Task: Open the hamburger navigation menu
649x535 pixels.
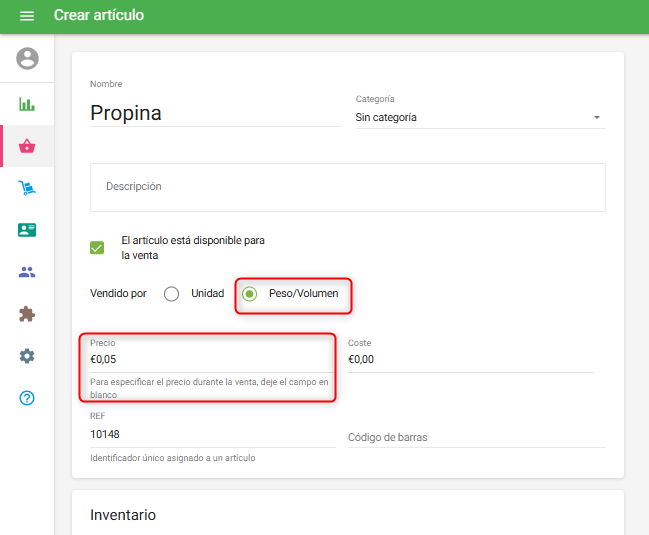Action: (27, 16)
